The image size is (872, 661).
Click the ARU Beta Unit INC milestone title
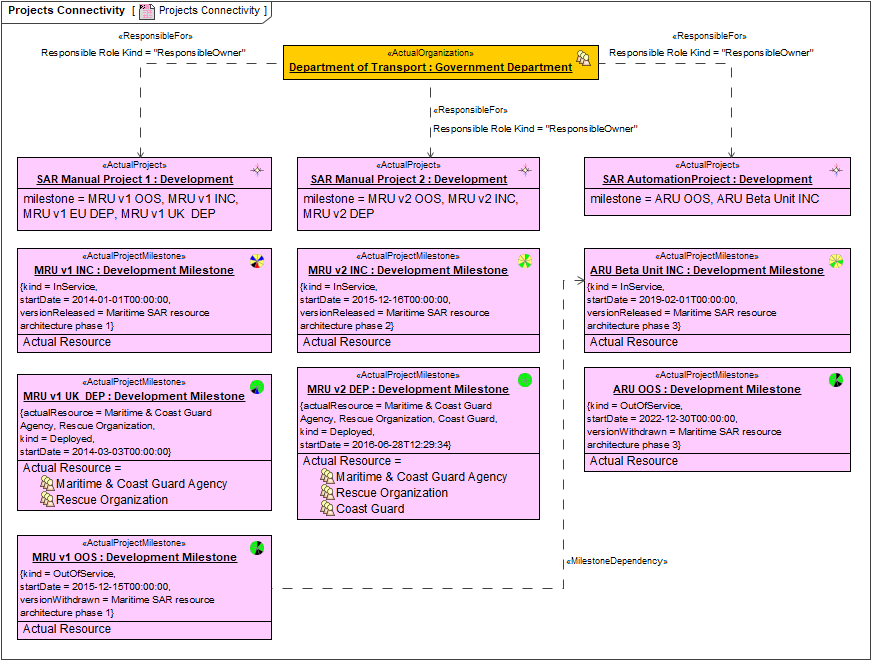(x=706, y=270)
